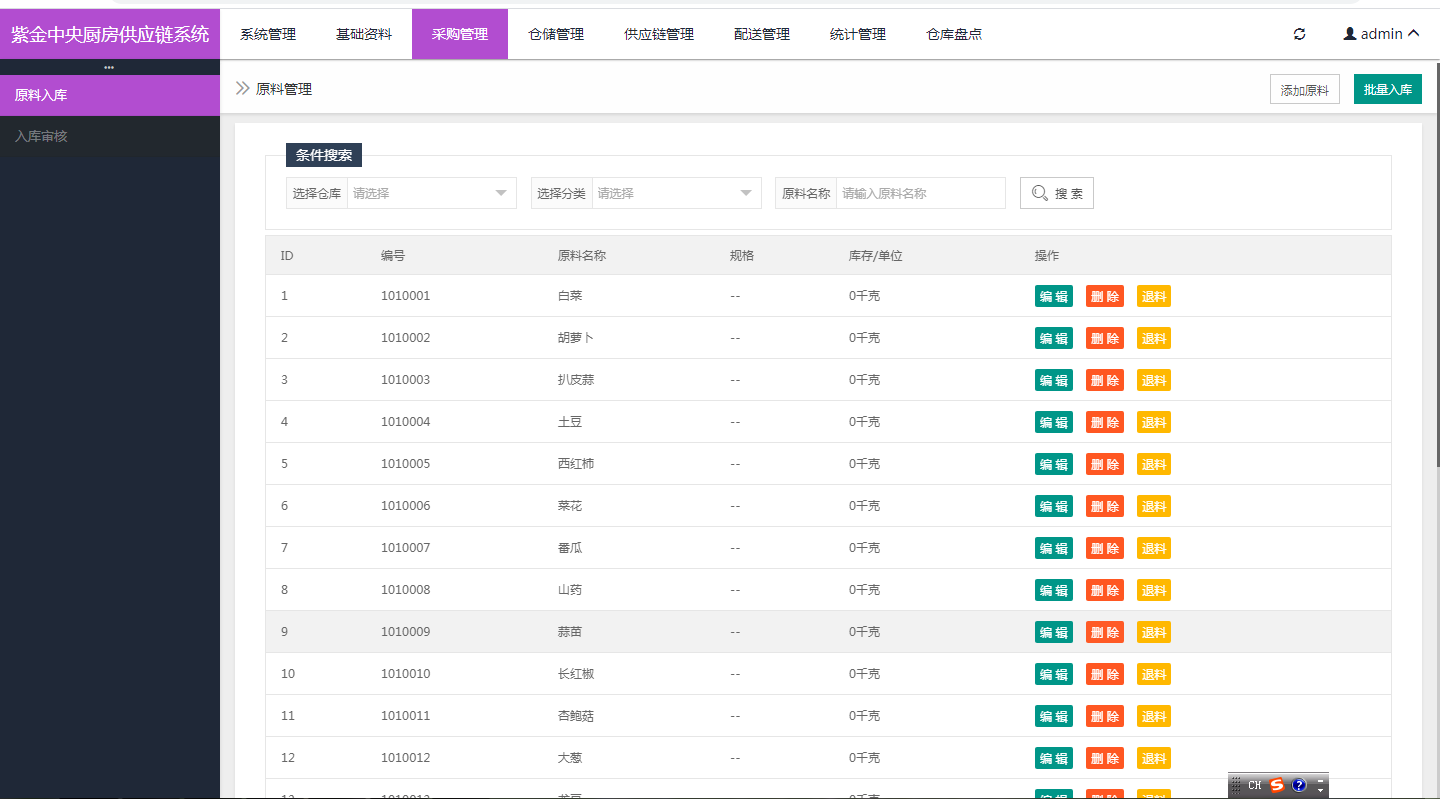This screenshot has width=1440, height=799.
Task: Click the 添加原料 button
Action: pyautogui.click(x=1305, y=89)
